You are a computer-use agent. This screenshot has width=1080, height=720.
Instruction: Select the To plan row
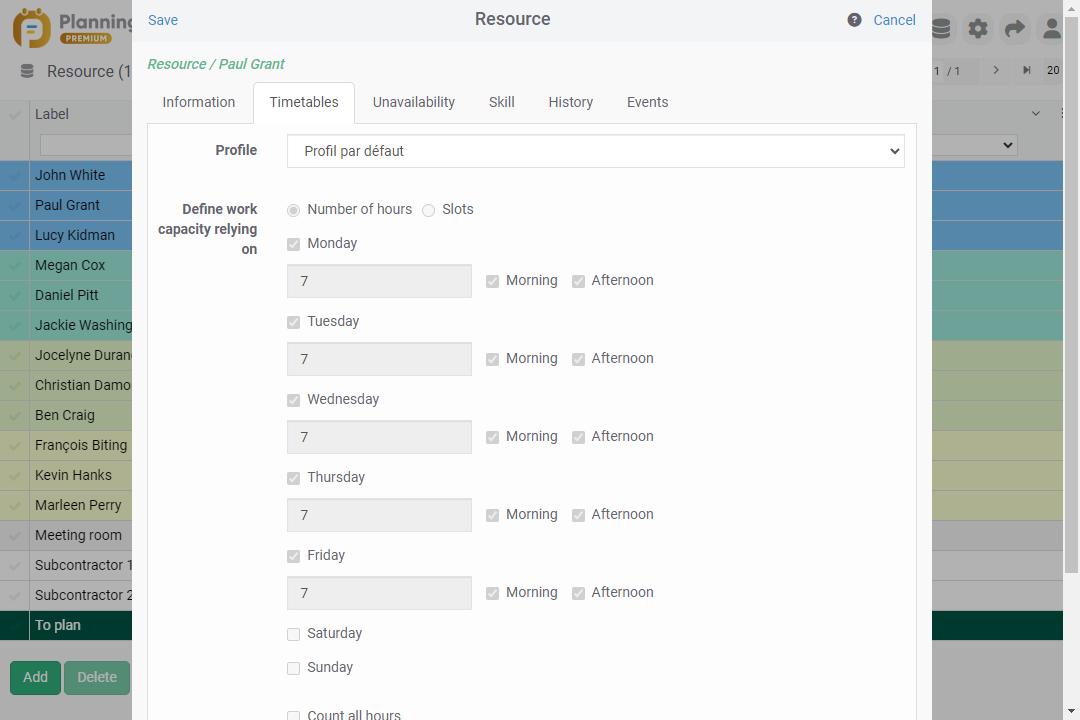coord(66,626)
